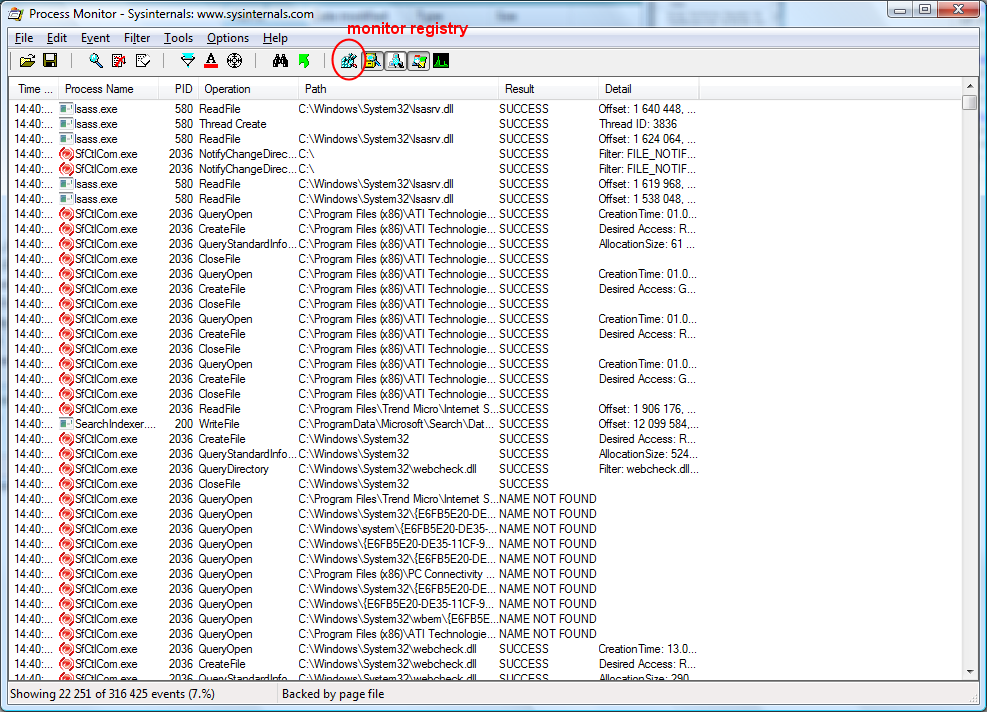Click the SearchIndexer process icon
The width and height of the screenshot is (987, 712).
(65, 424)
